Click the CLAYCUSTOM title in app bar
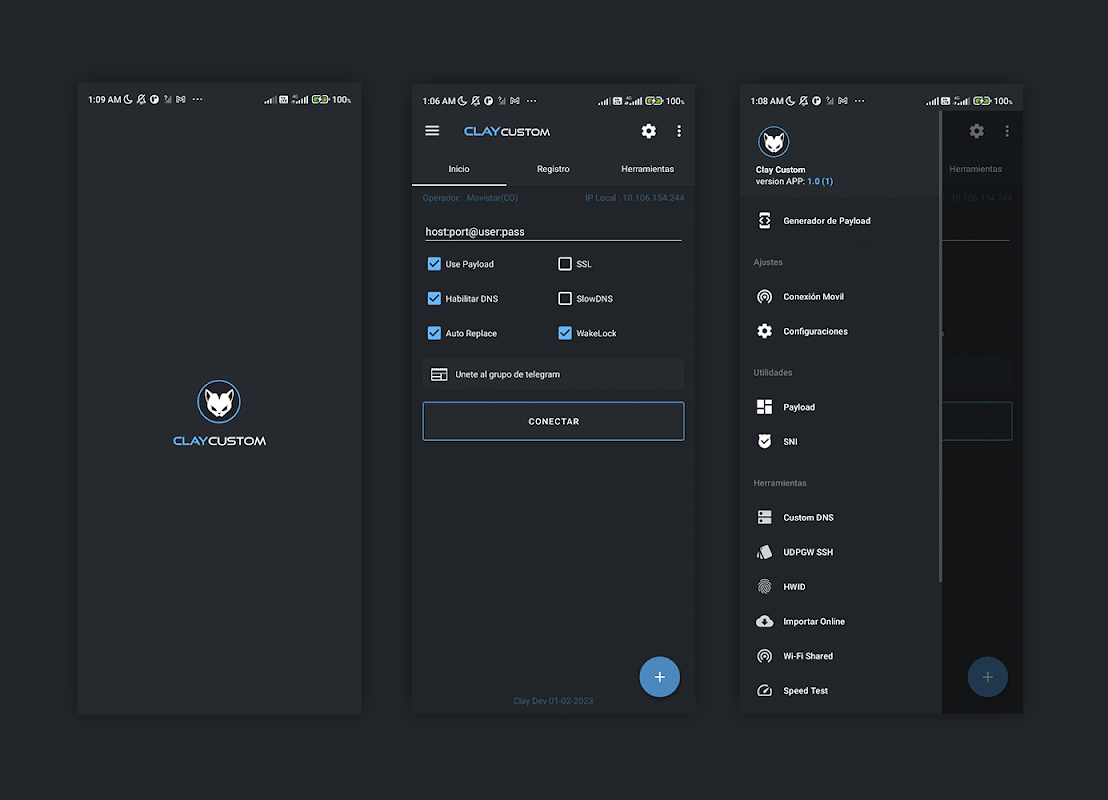Viewport: 1108px width, 800px height. (507, 131)
